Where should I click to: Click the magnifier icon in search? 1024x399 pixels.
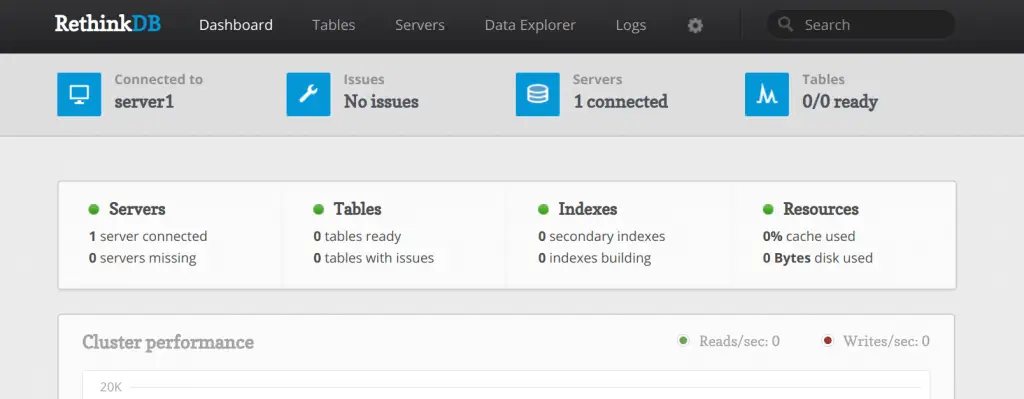click(786, 25)
